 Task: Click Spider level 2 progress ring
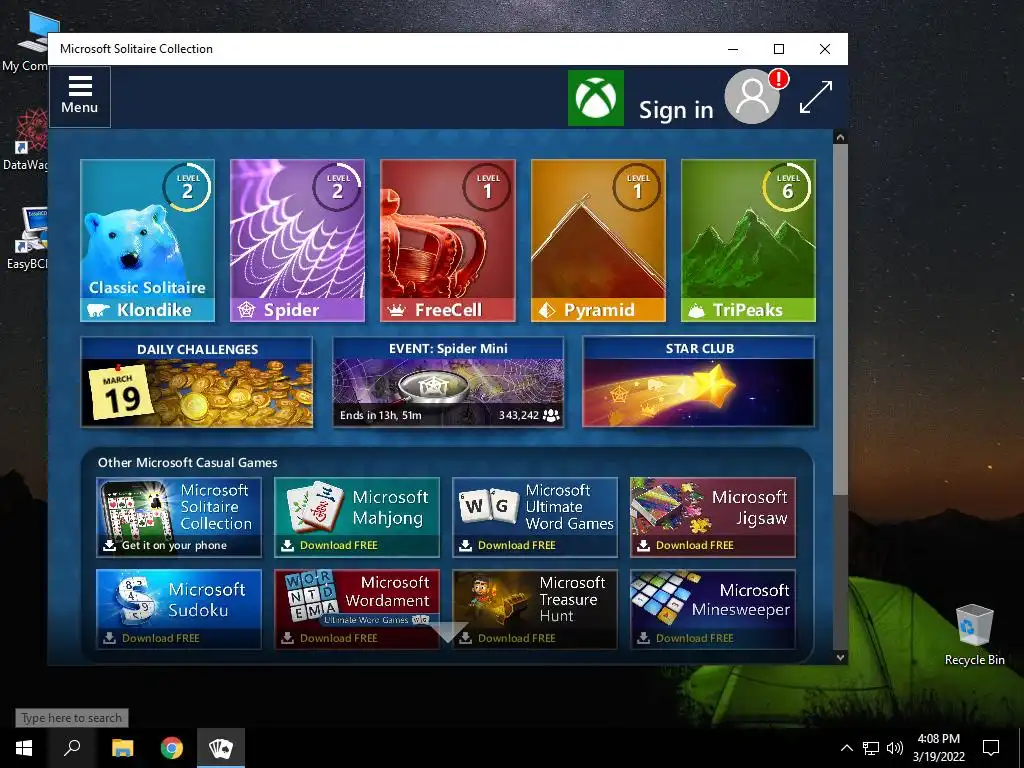pos(338,187)
